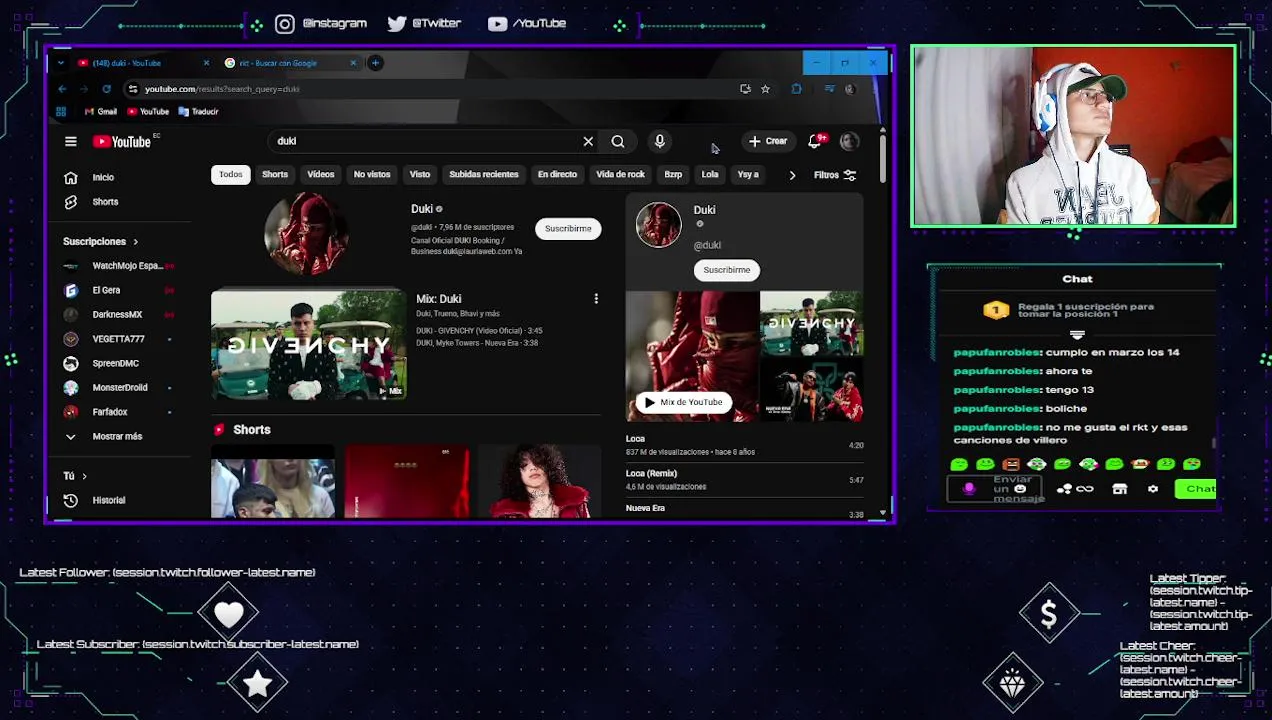The height and width of the screenshot is (720, 1272).
Task: Expand the Tú section chevron
Action: pyautogui.click(x=84, y=476)
